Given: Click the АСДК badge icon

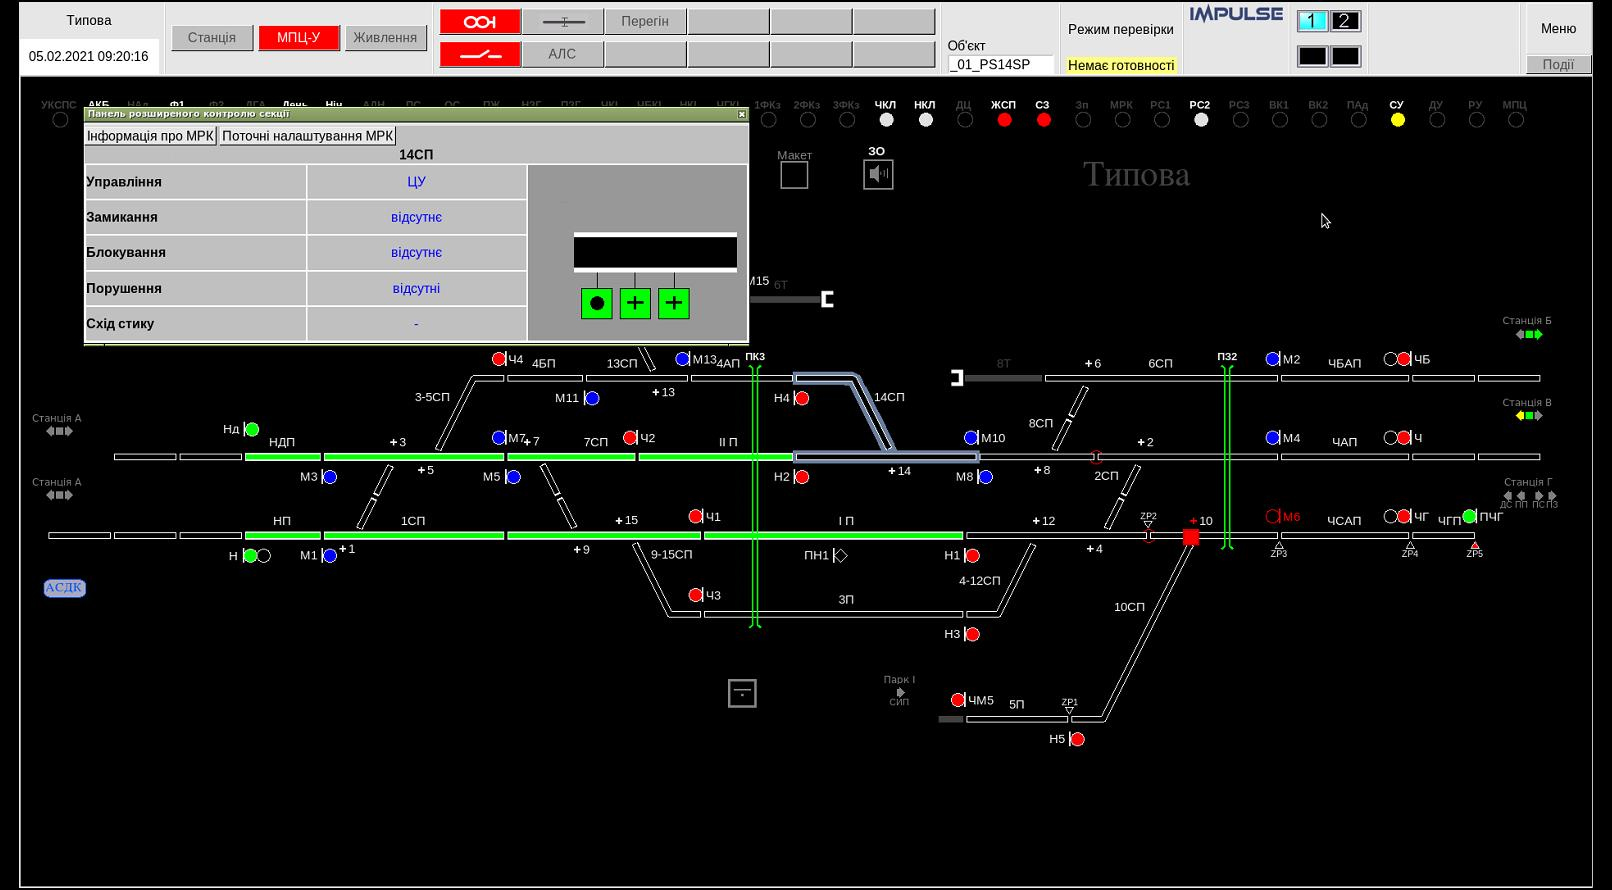Looking at the screenshot, I should click(x=64, y=588).
